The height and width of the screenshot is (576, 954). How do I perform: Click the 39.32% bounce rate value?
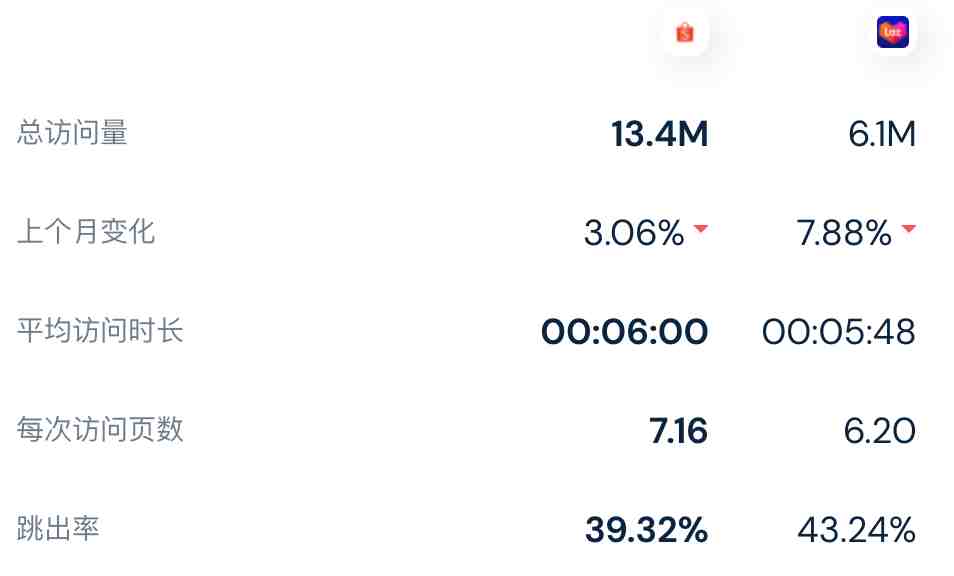[647, 530]
